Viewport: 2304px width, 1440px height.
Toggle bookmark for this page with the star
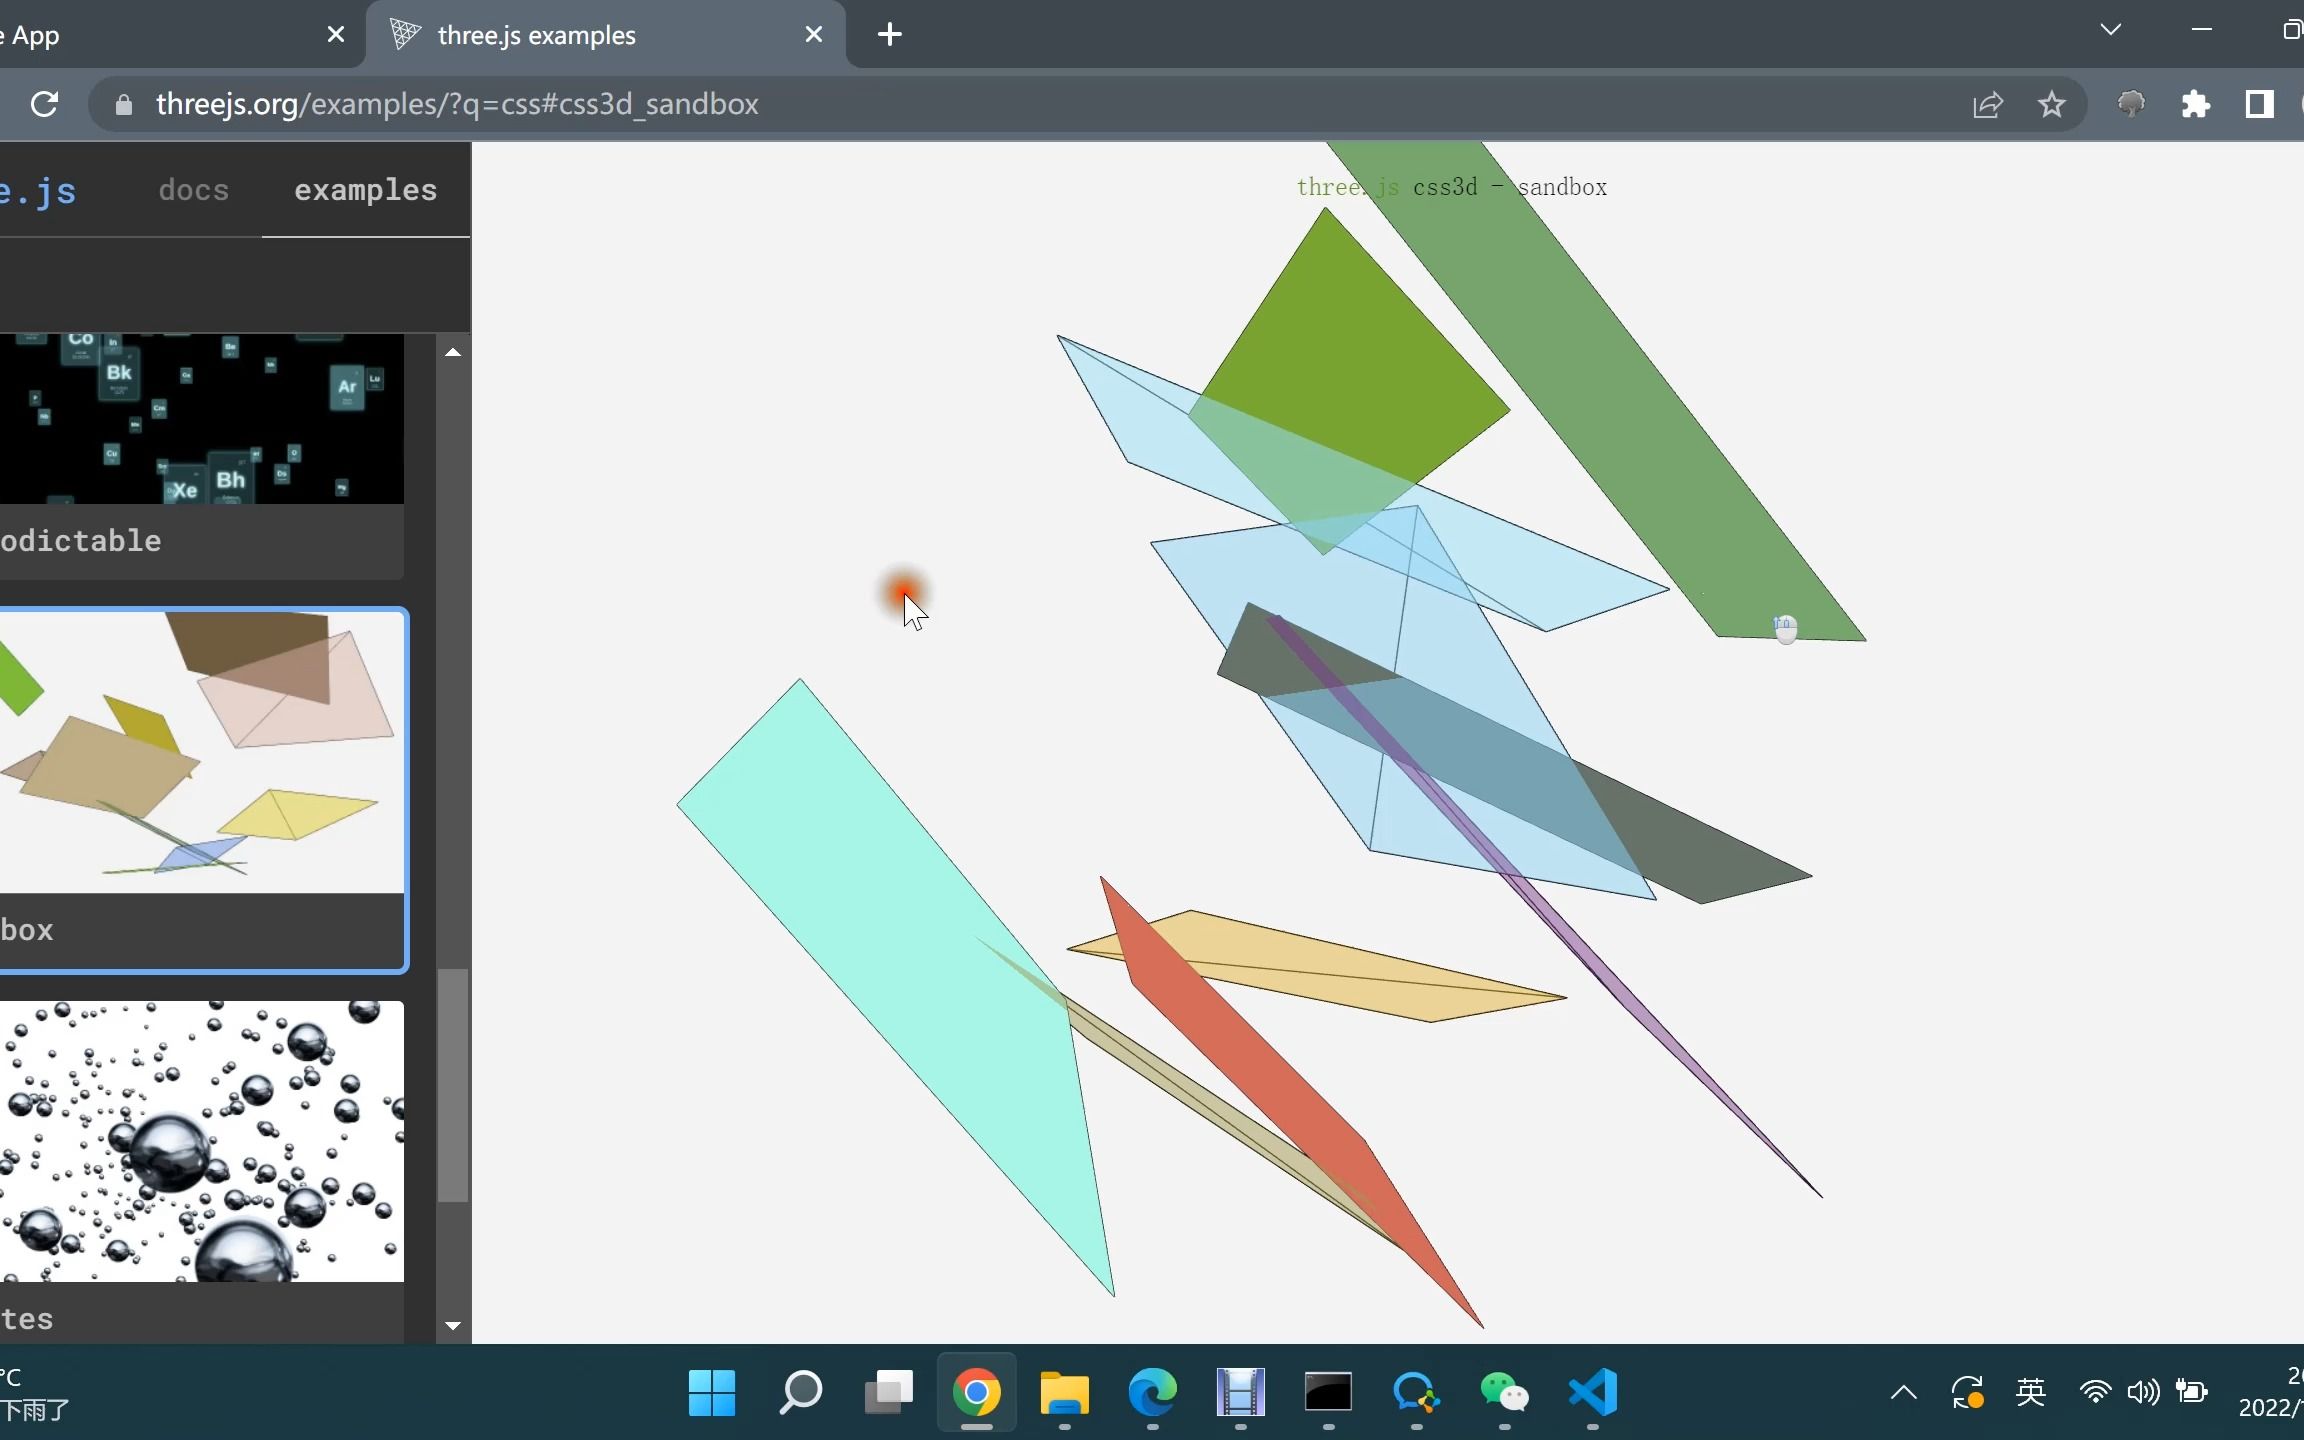pos(2052,104)
